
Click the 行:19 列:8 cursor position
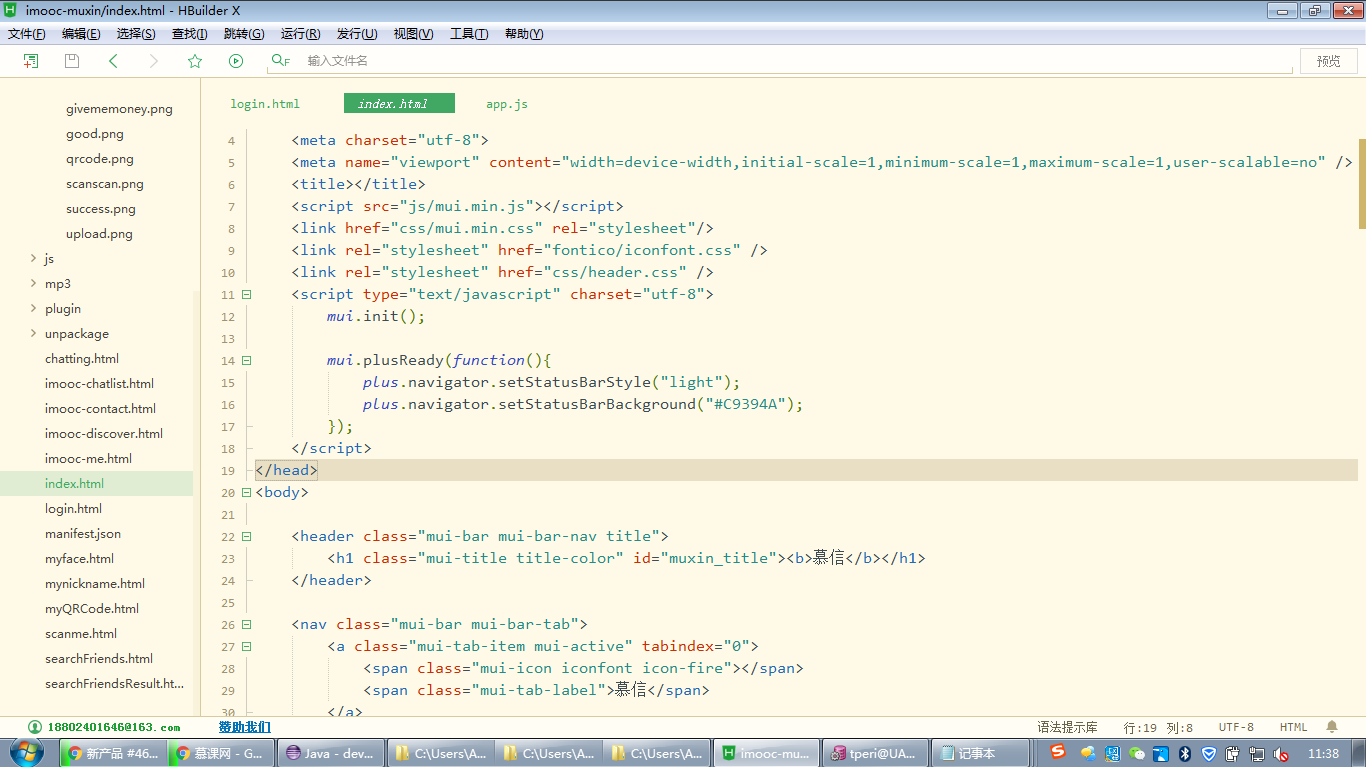point(1158,727)
